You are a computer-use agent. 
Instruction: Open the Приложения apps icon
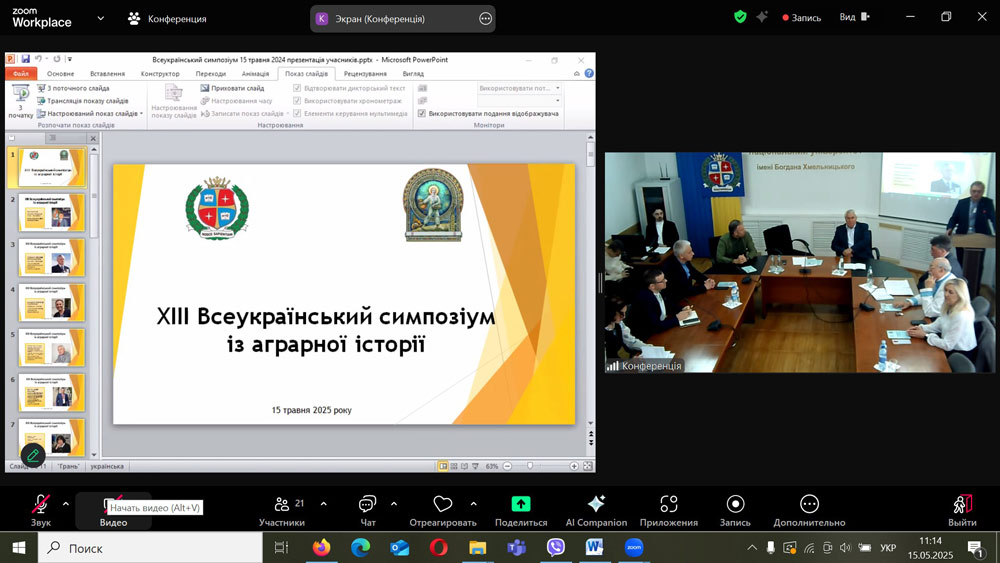coord(669,504)
